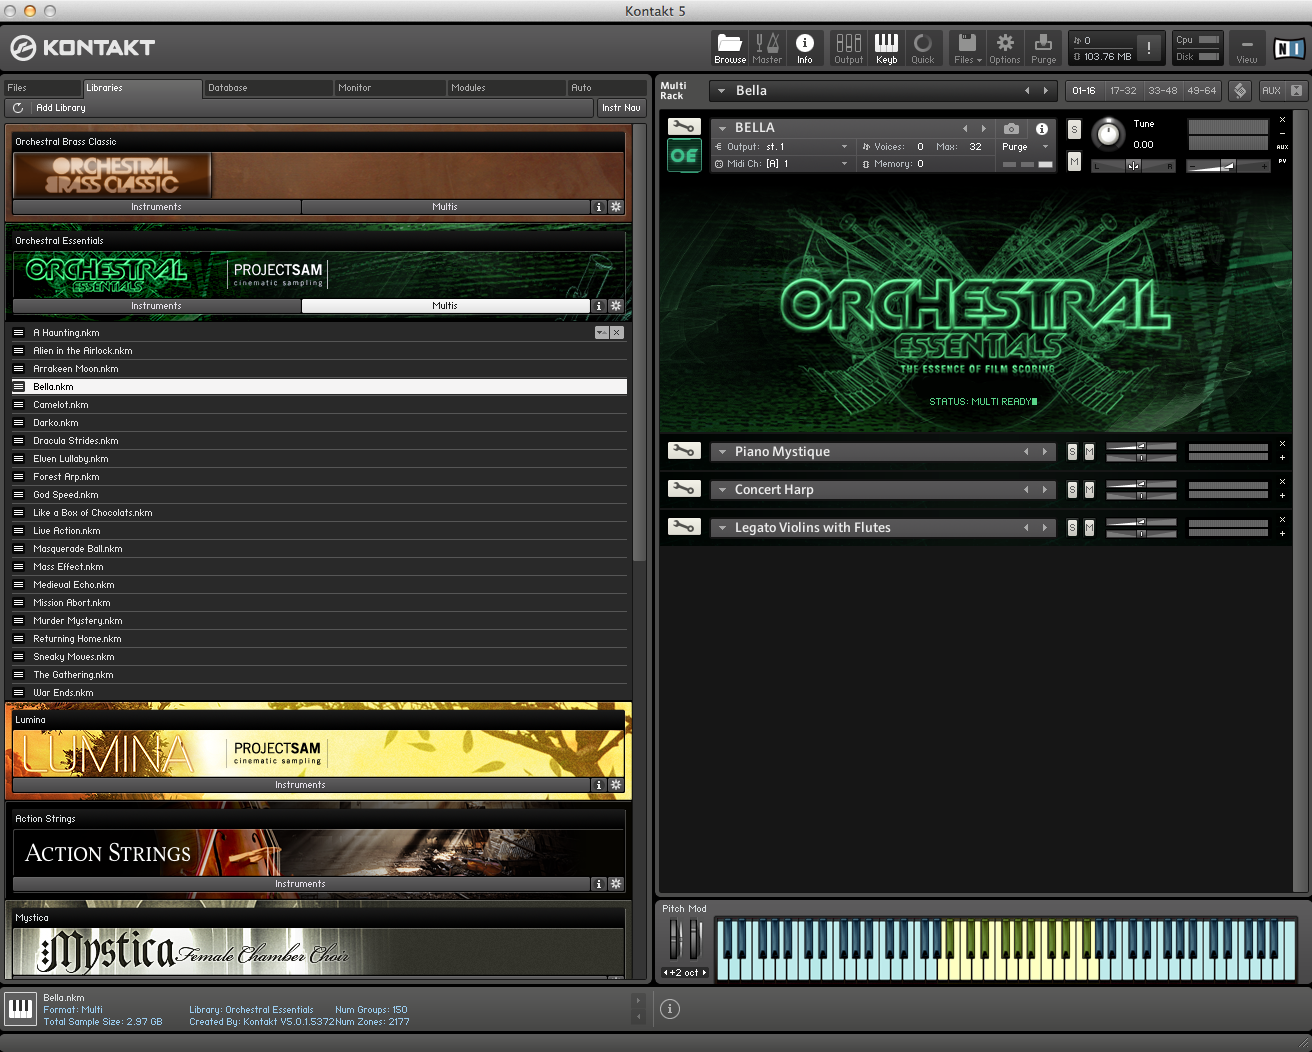1312x1052 pixels.
Task: Show Orchestral Brass Classic Instruments
Action: click(x=157, y=207)
